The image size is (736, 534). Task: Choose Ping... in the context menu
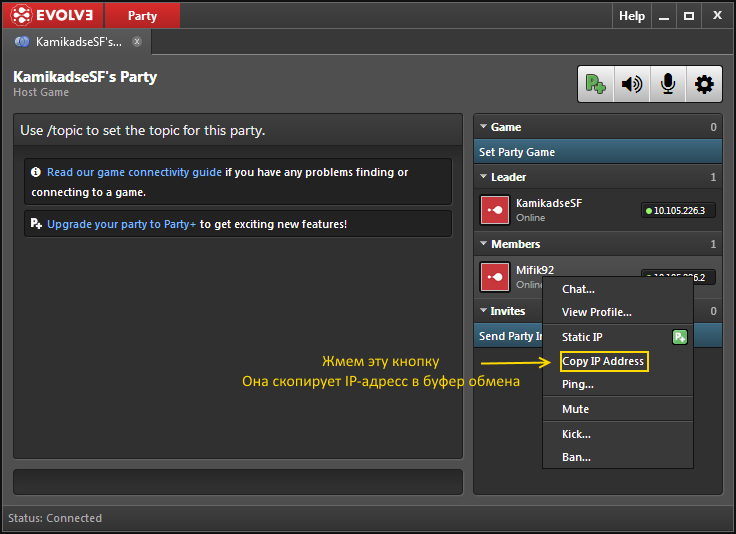click(x=578, y=384)
